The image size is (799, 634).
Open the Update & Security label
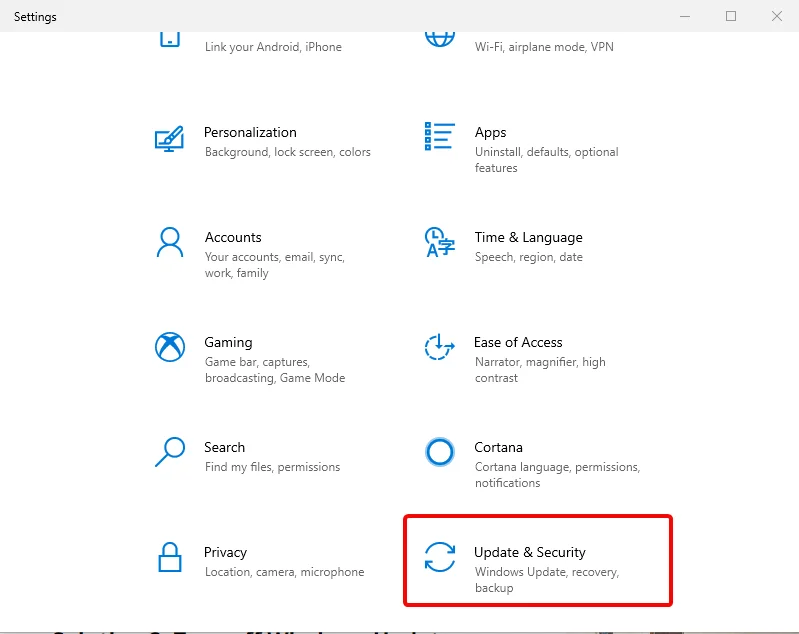point(529,552)
